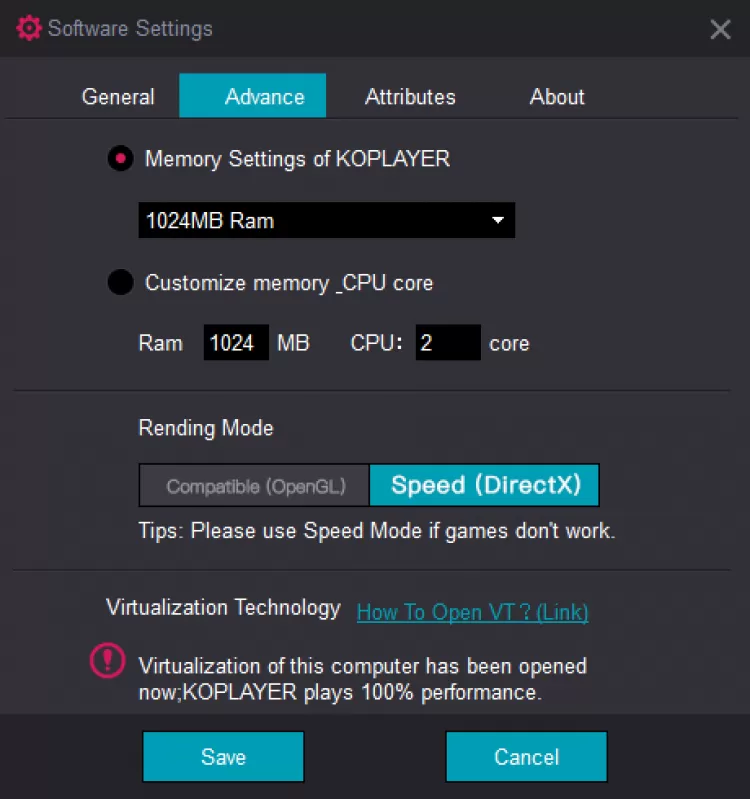Viewport: 750px width, 799px height.
Task: Switch to the Advance tab
Action: pyautogui.click(x=253, y=97)
